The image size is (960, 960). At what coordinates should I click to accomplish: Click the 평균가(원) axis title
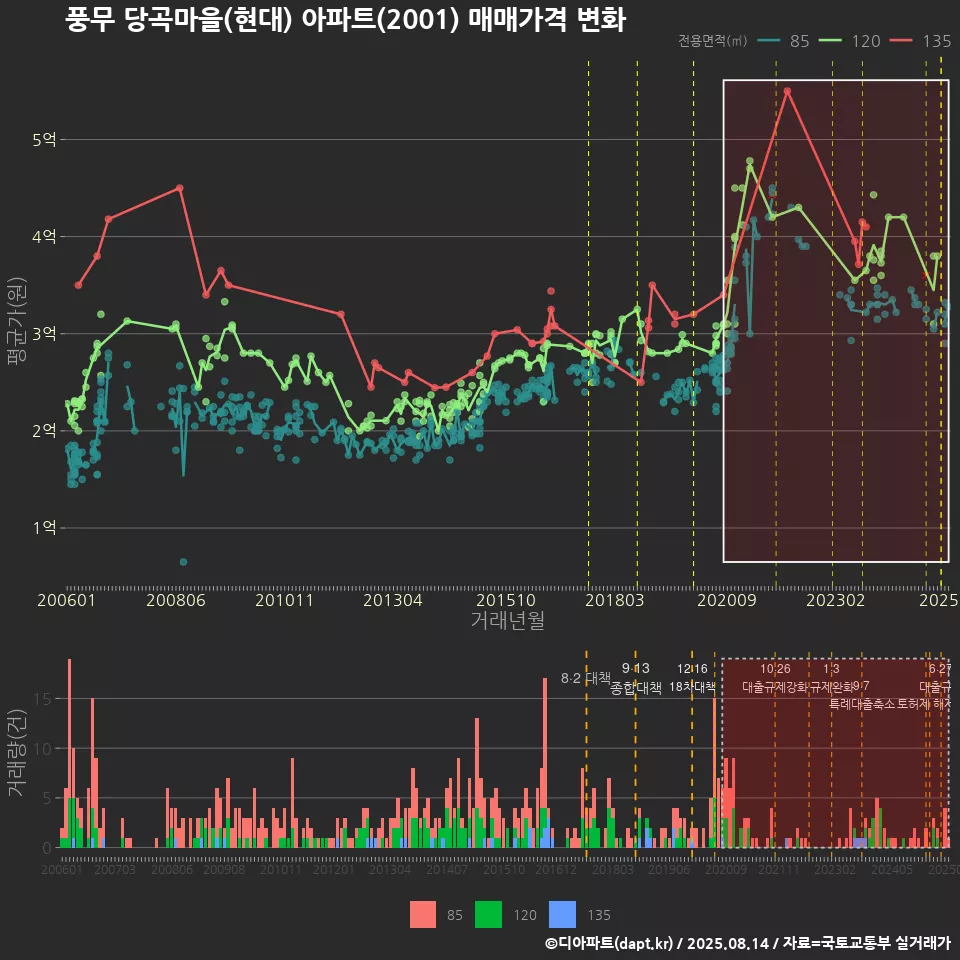(x=17, y=320)
